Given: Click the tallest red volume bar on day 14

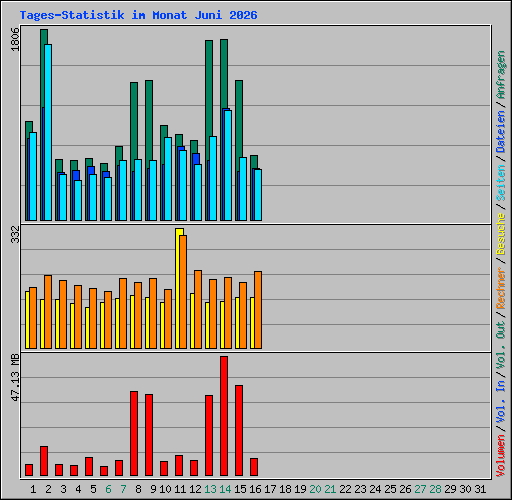Looking at the screenshot, I should pos(224,416).
